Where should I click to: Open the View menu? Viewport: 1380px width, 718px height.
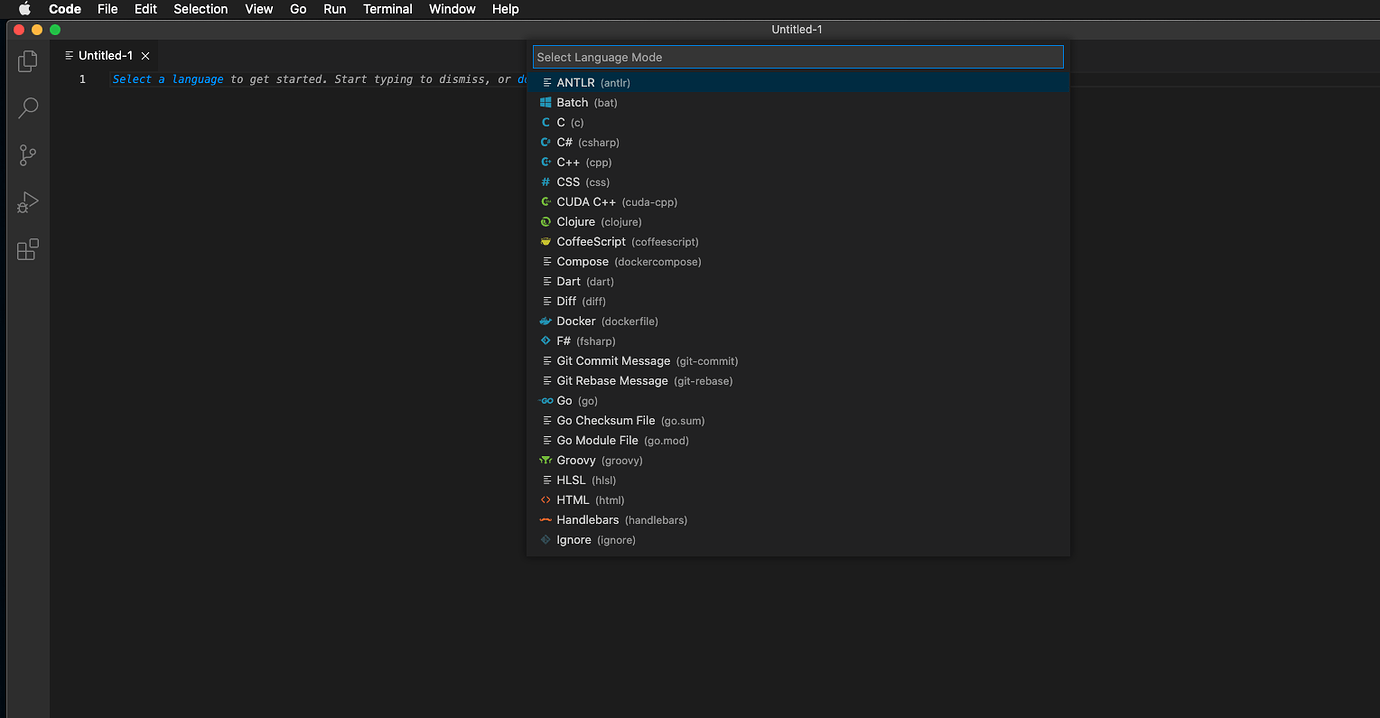(259, 9)
